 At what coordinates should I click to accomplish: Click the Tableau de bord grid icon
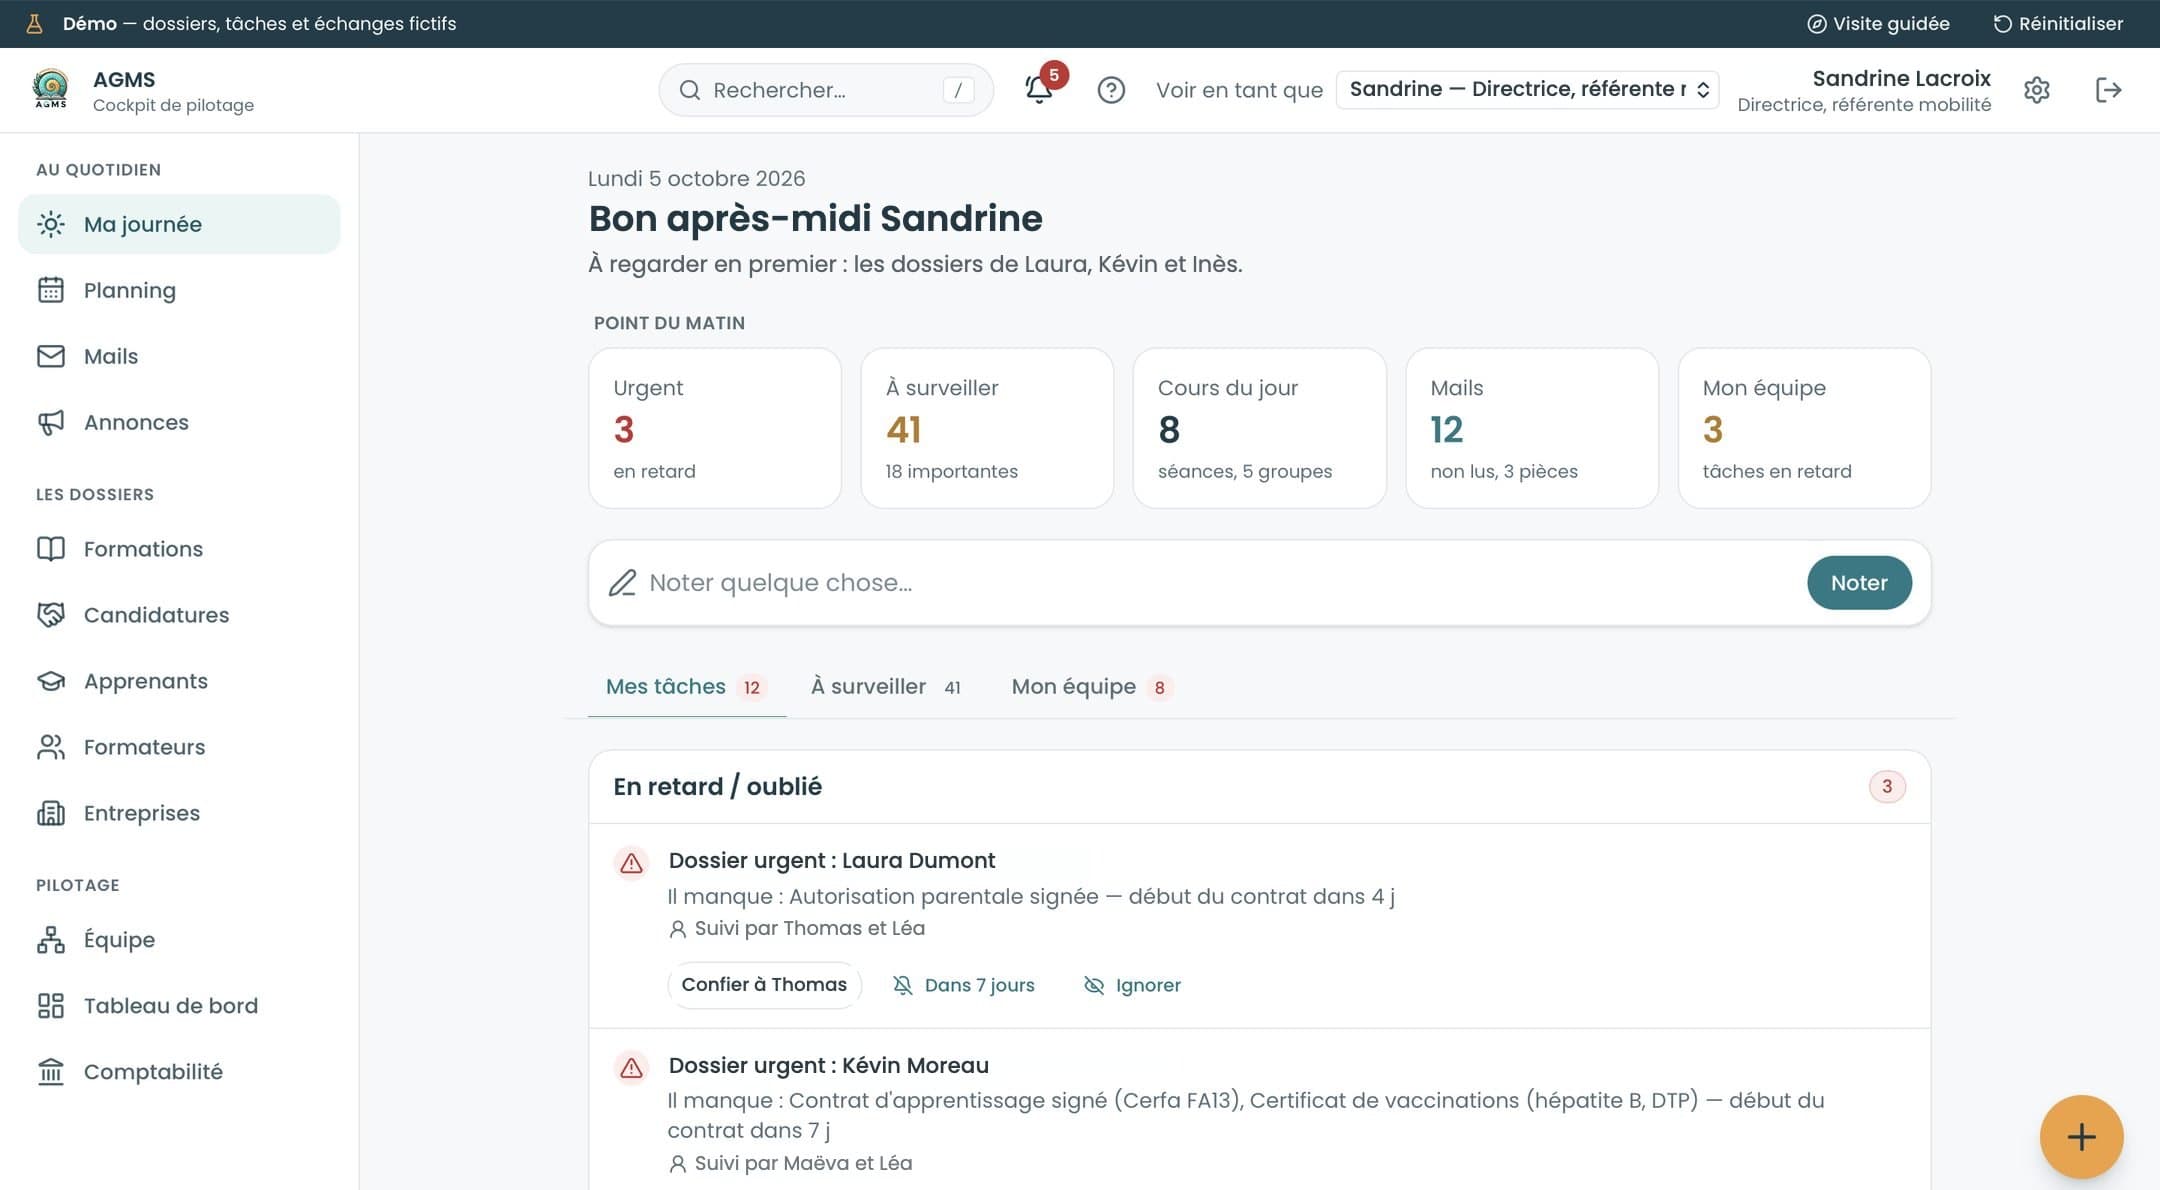pos(51,1006)
